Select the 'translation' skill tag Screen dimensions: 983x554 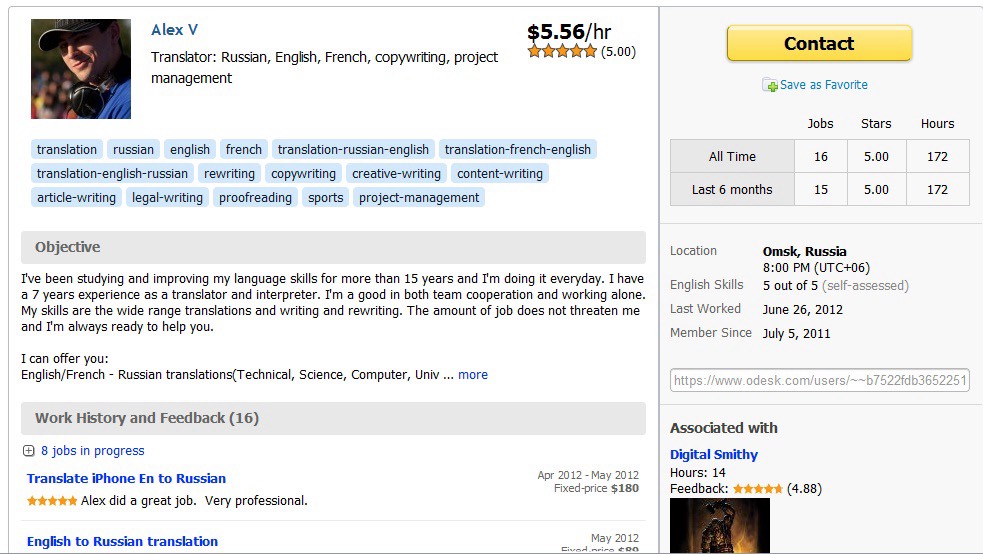coord(67,150)
